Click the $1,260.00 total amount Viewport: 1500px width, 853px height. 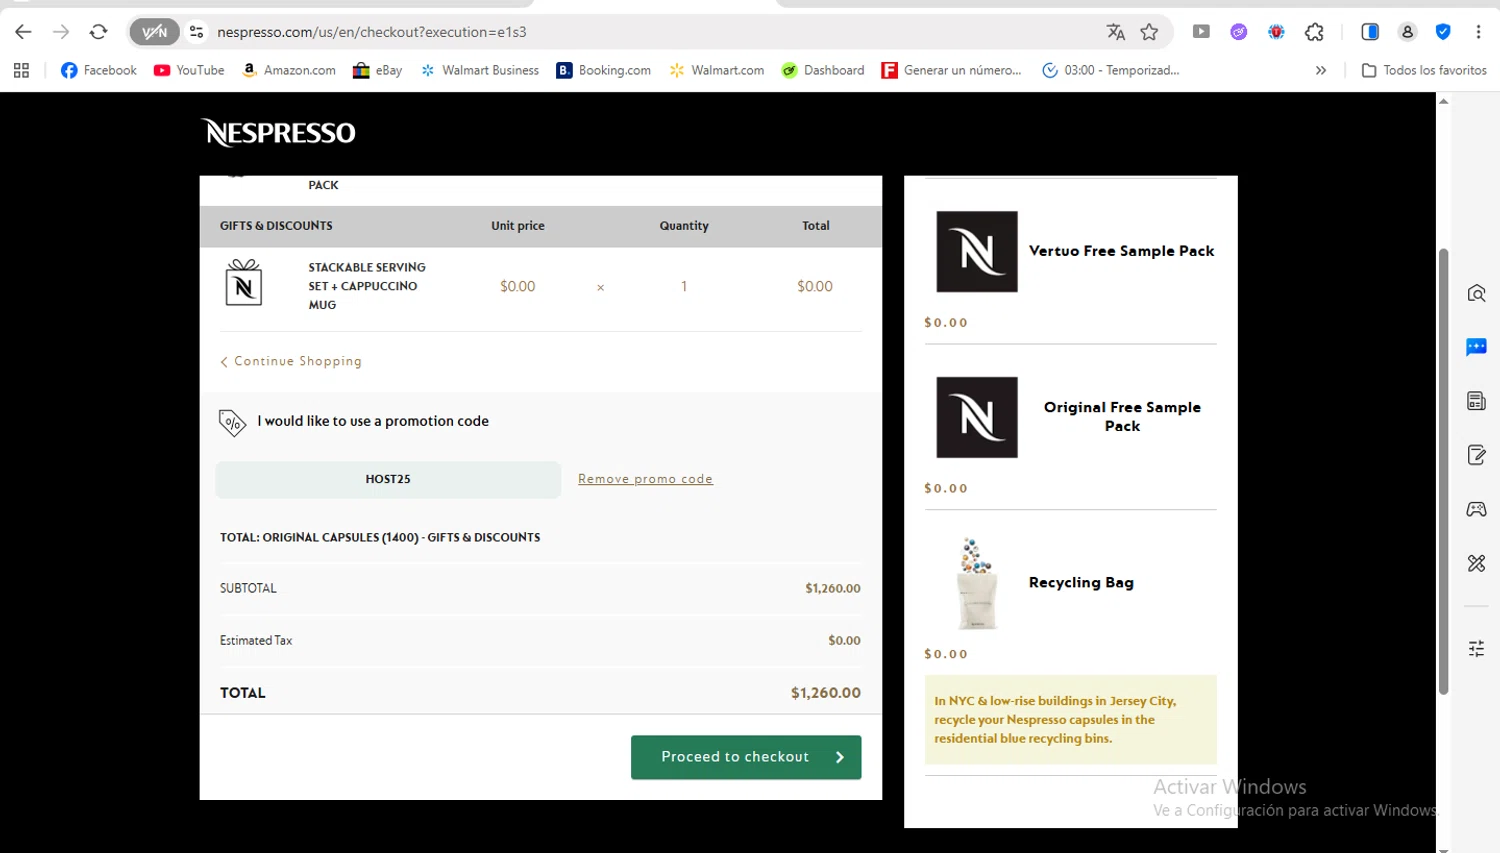(826, 692)
